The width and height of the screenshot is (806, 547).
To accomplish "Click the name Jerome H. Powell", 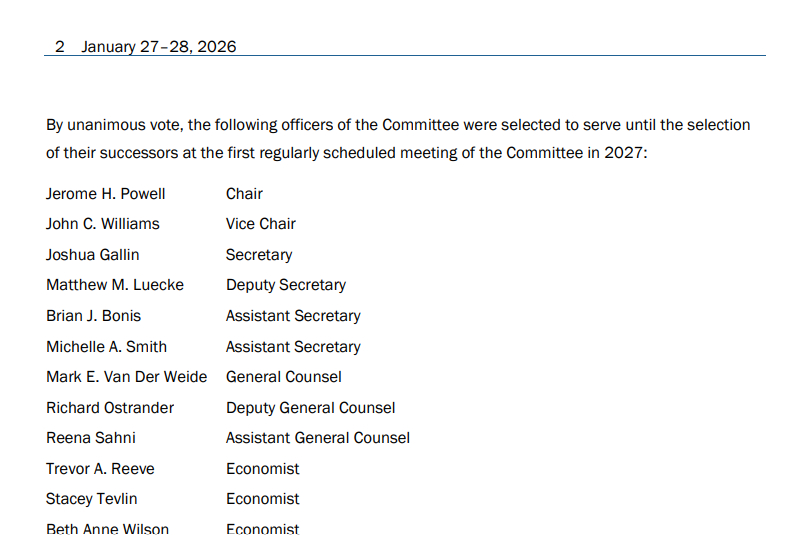I will (x=105, y=193).
